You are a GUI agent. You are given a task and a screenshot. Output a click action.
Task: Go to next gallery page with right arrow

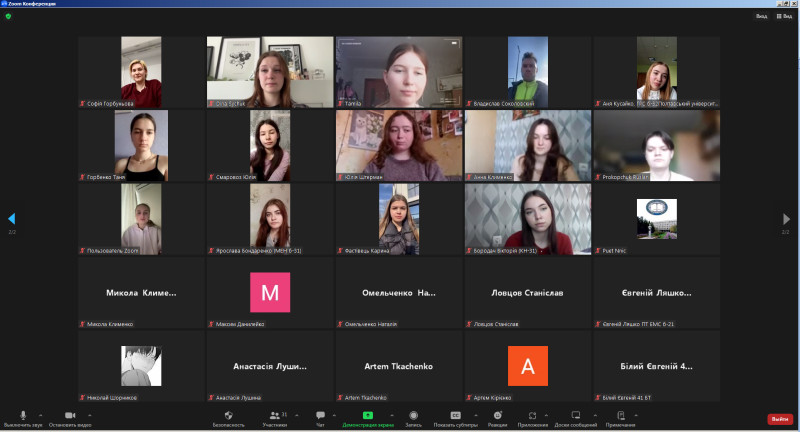(x=787, y=219)
